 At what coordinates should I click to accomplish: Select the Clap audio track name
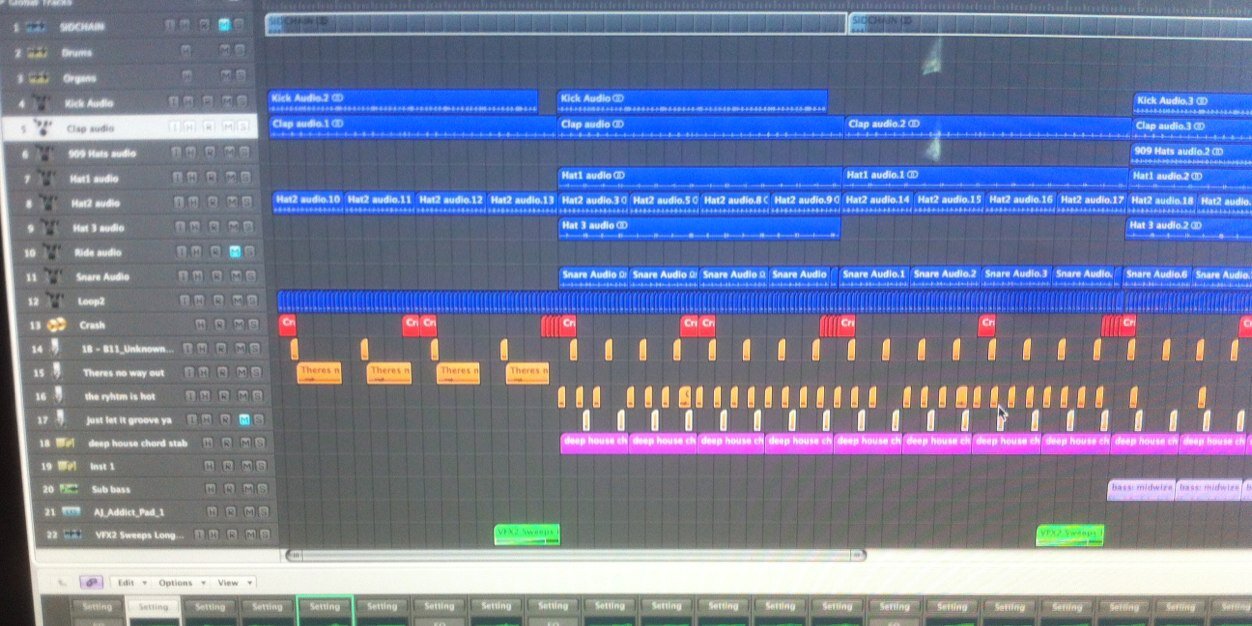92,128
